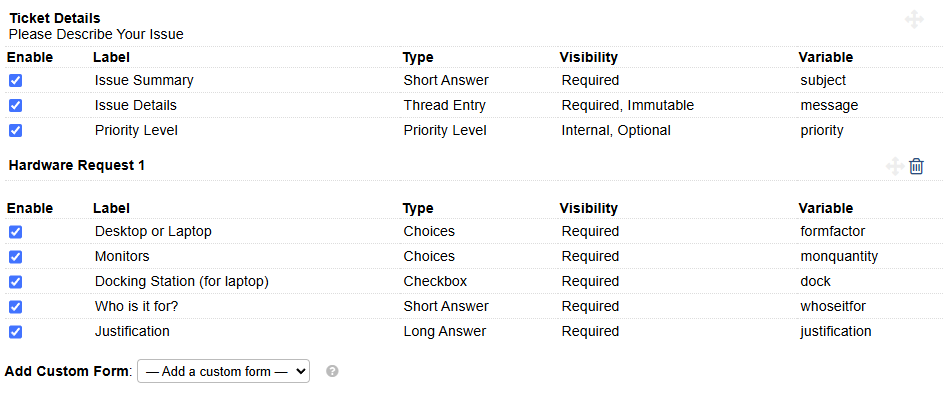Click the move handle beside Ticket Details
Screen dimensions: 949x398
914,19
